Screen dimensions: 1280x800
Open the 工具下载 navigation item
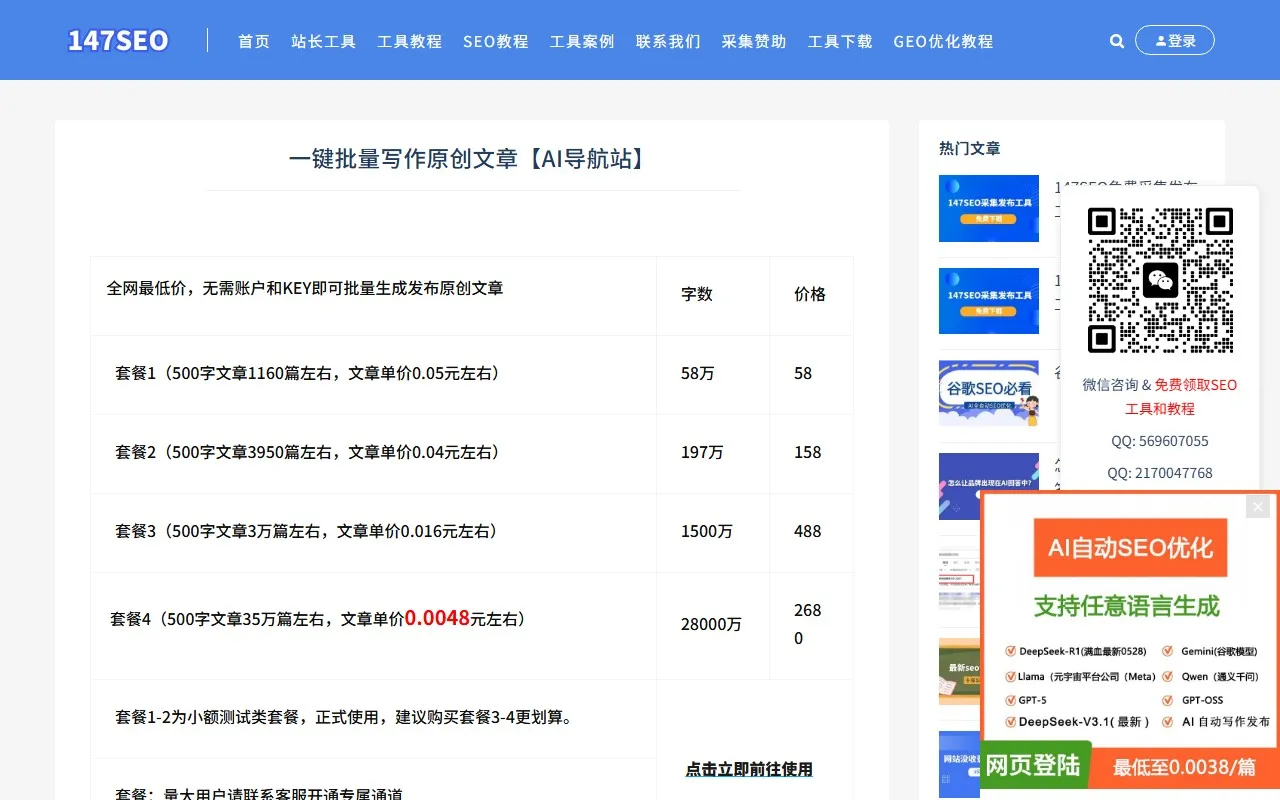point(839,41)
